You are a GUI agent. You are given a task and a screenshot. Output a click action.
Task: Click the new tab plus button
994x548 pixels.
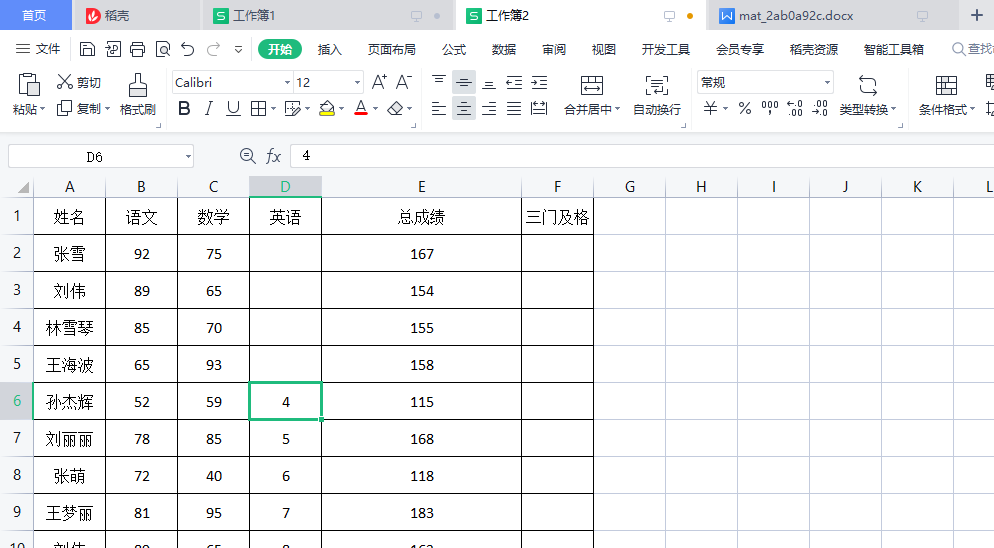coord(977,15)
